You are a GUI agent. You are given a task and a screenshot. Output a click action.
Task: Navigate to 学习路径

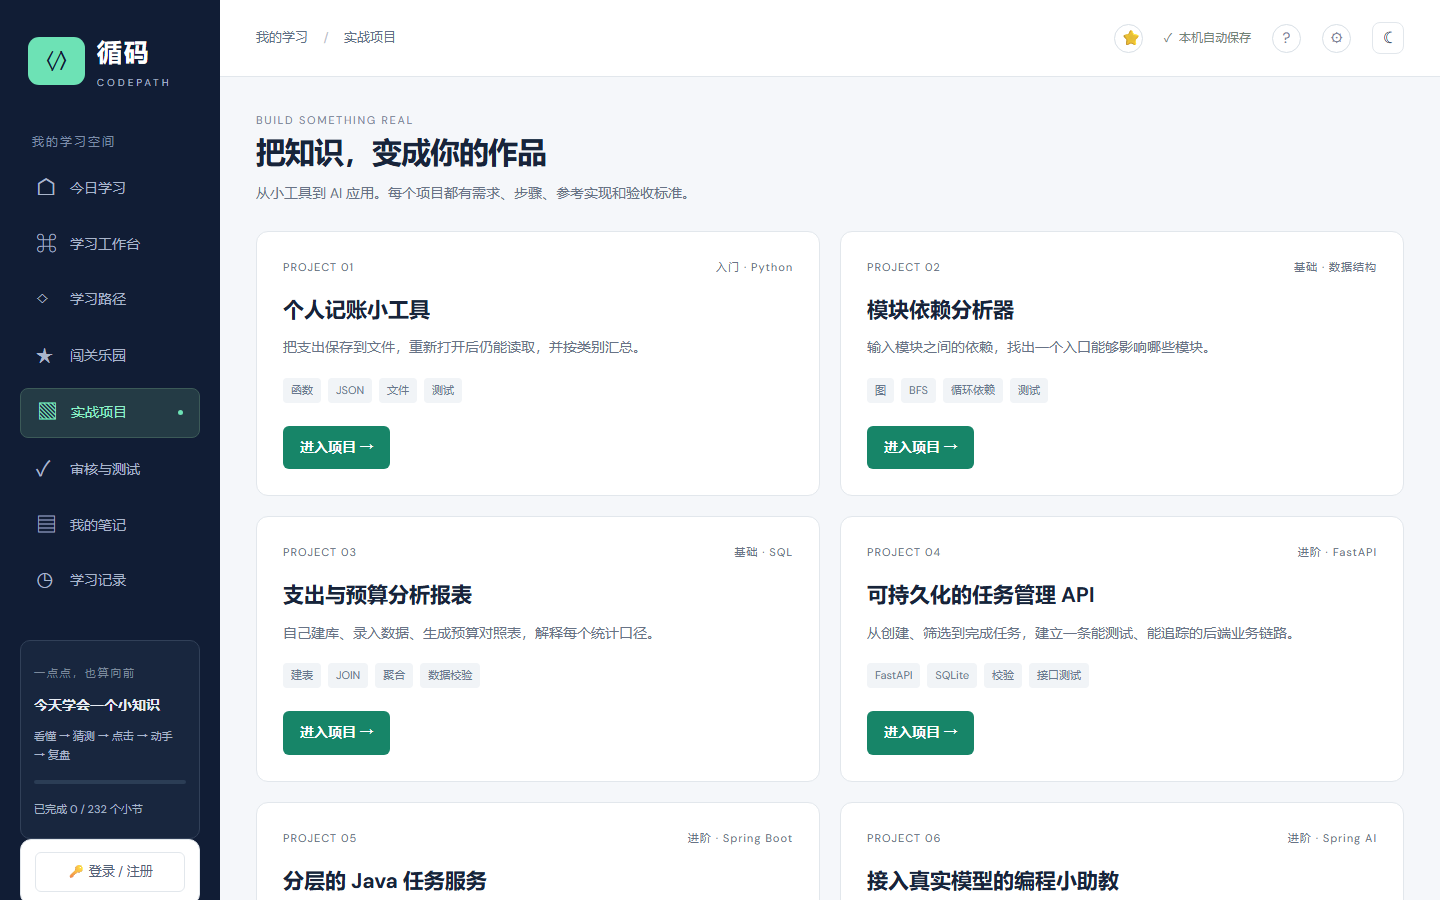pyautogui.click(x=110, y=299)
